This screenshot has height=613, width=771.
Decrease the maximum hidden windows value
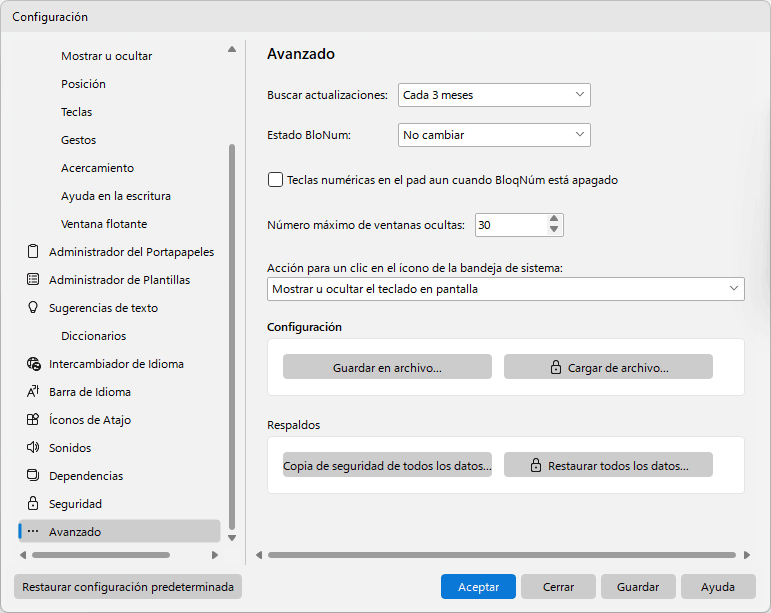point(554,230)
